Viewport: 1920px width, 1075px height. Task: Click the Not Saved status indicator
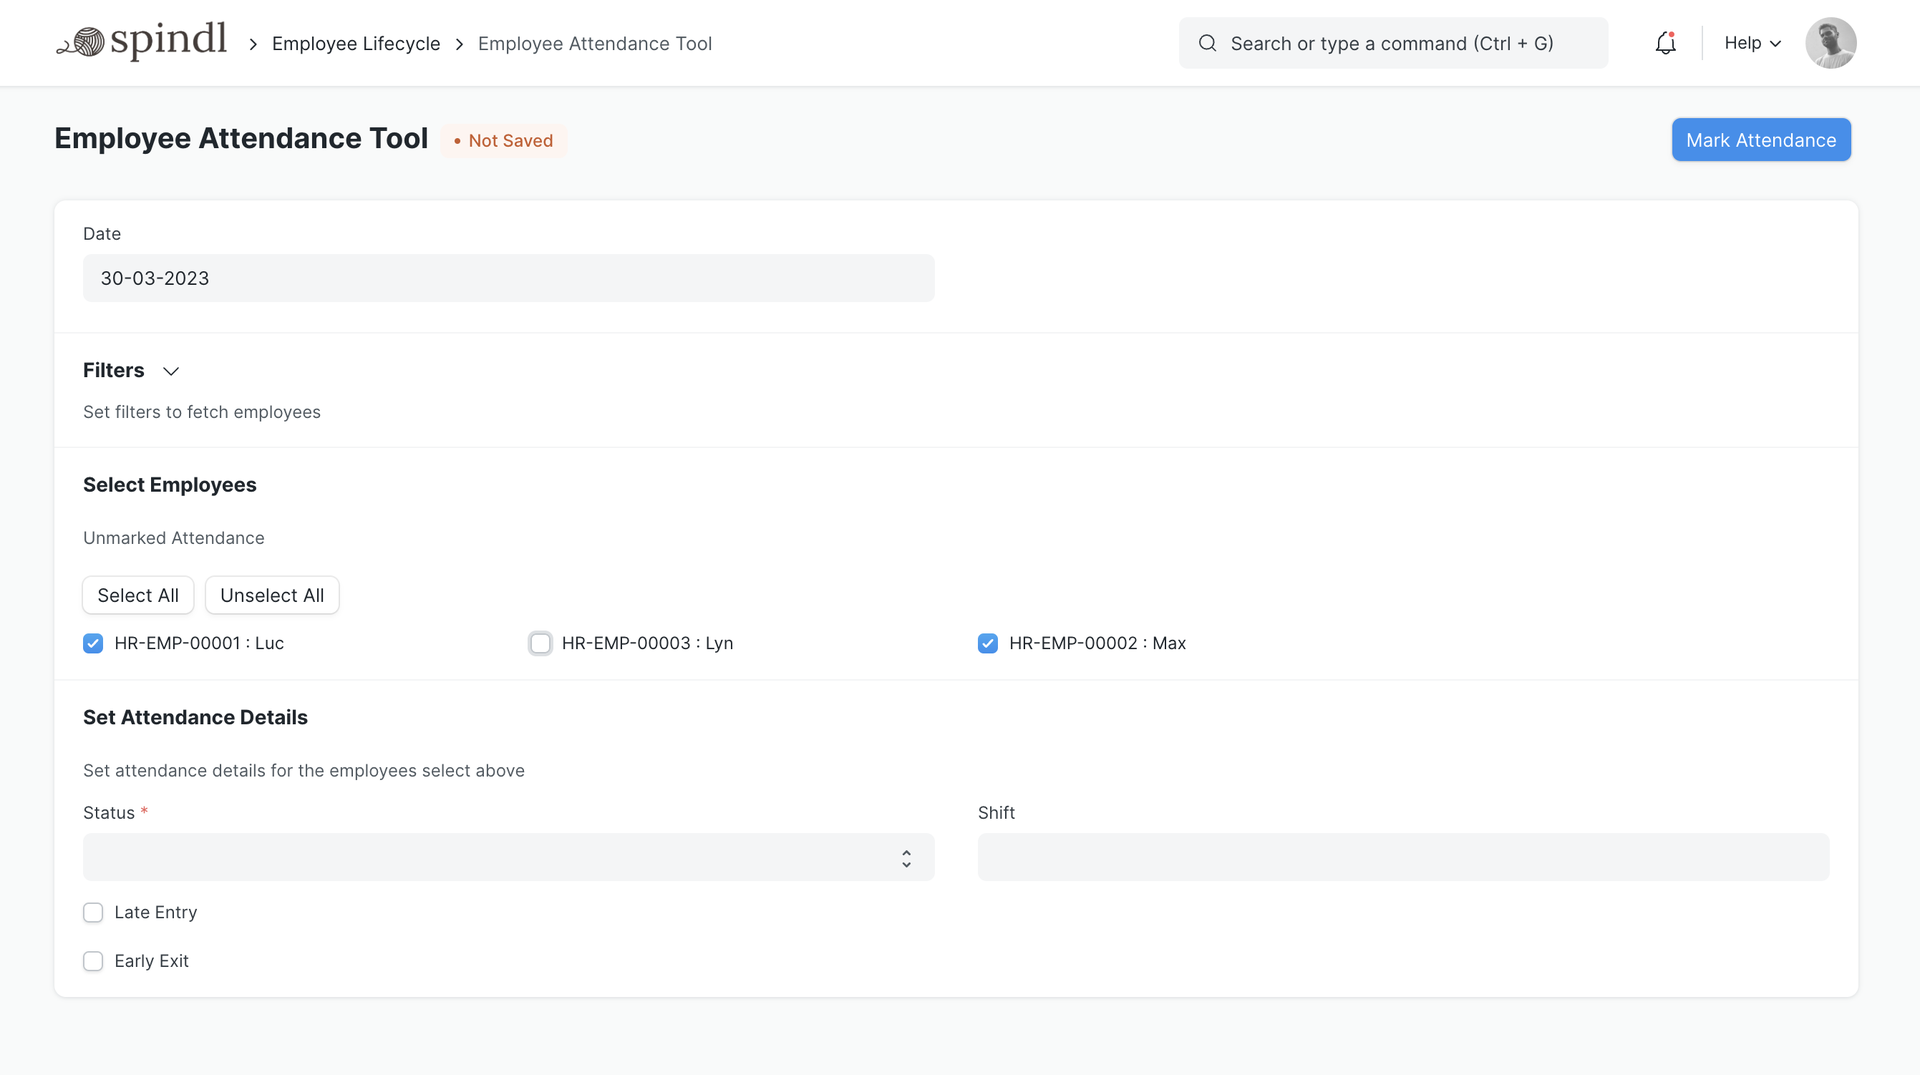pos(503,141)
